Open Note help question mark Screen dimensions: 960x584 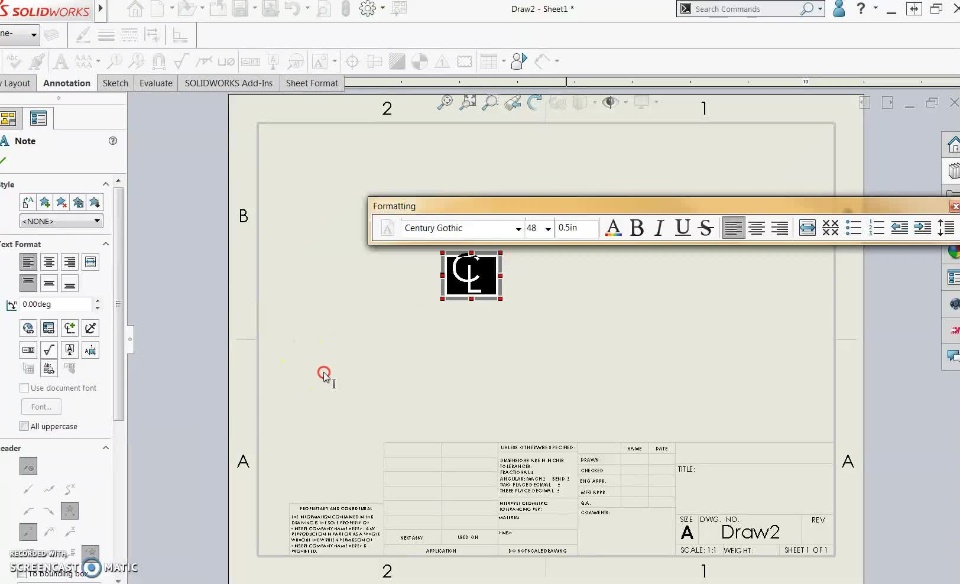tap(113, 141)
